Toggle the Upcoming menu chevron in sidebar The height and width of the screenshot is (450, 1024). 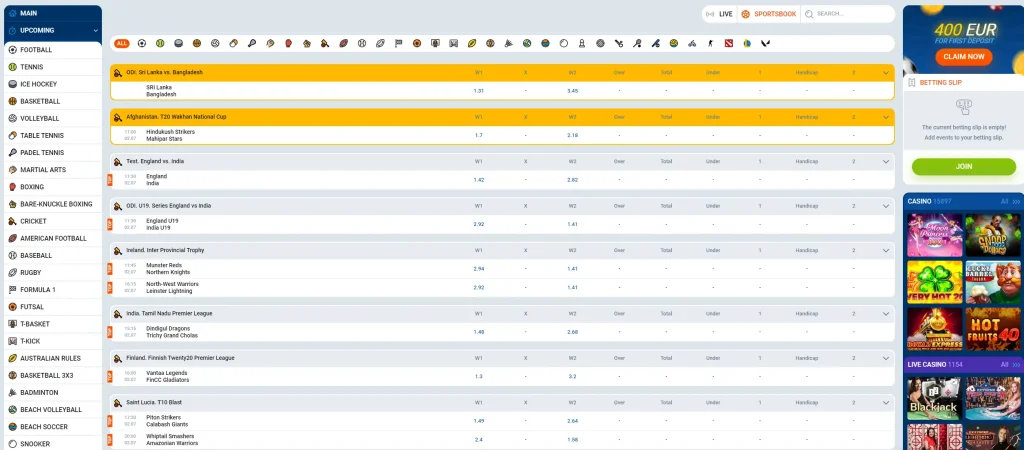pos(95,31)
